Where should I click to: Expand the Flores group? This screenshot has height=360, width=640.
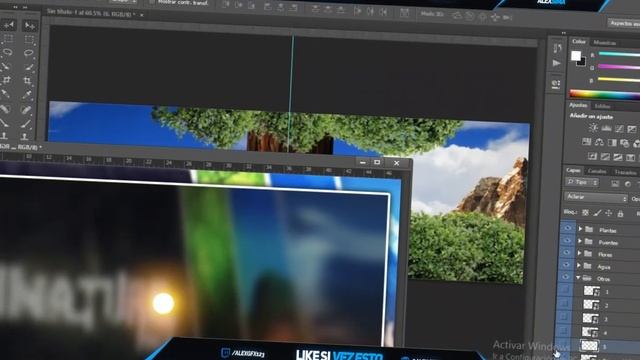(x=579, y=253)
